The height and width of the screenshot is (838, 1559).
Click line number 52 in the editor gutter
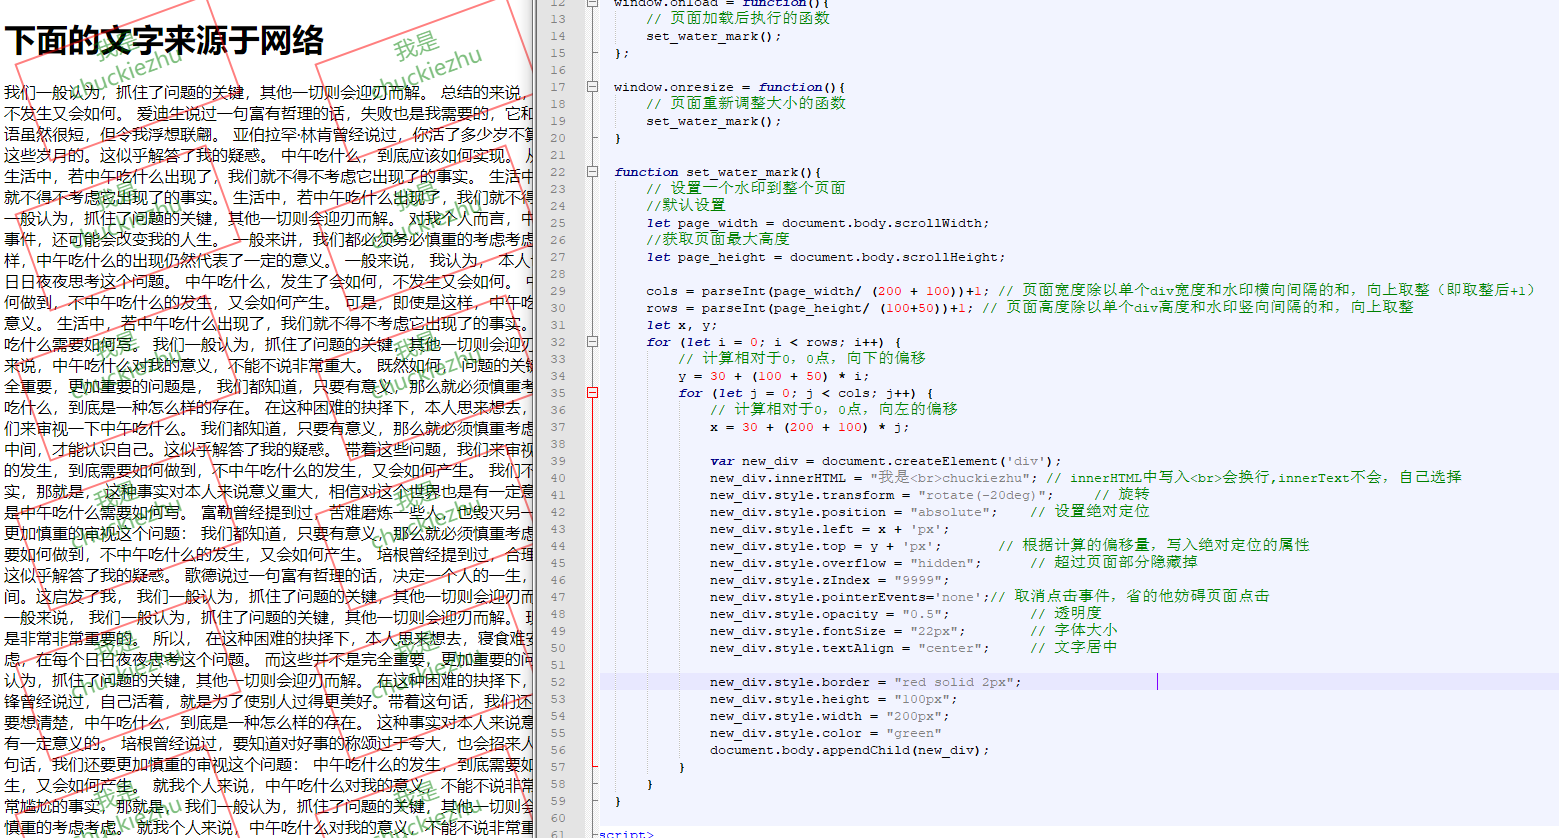click(x=558, y=682)
